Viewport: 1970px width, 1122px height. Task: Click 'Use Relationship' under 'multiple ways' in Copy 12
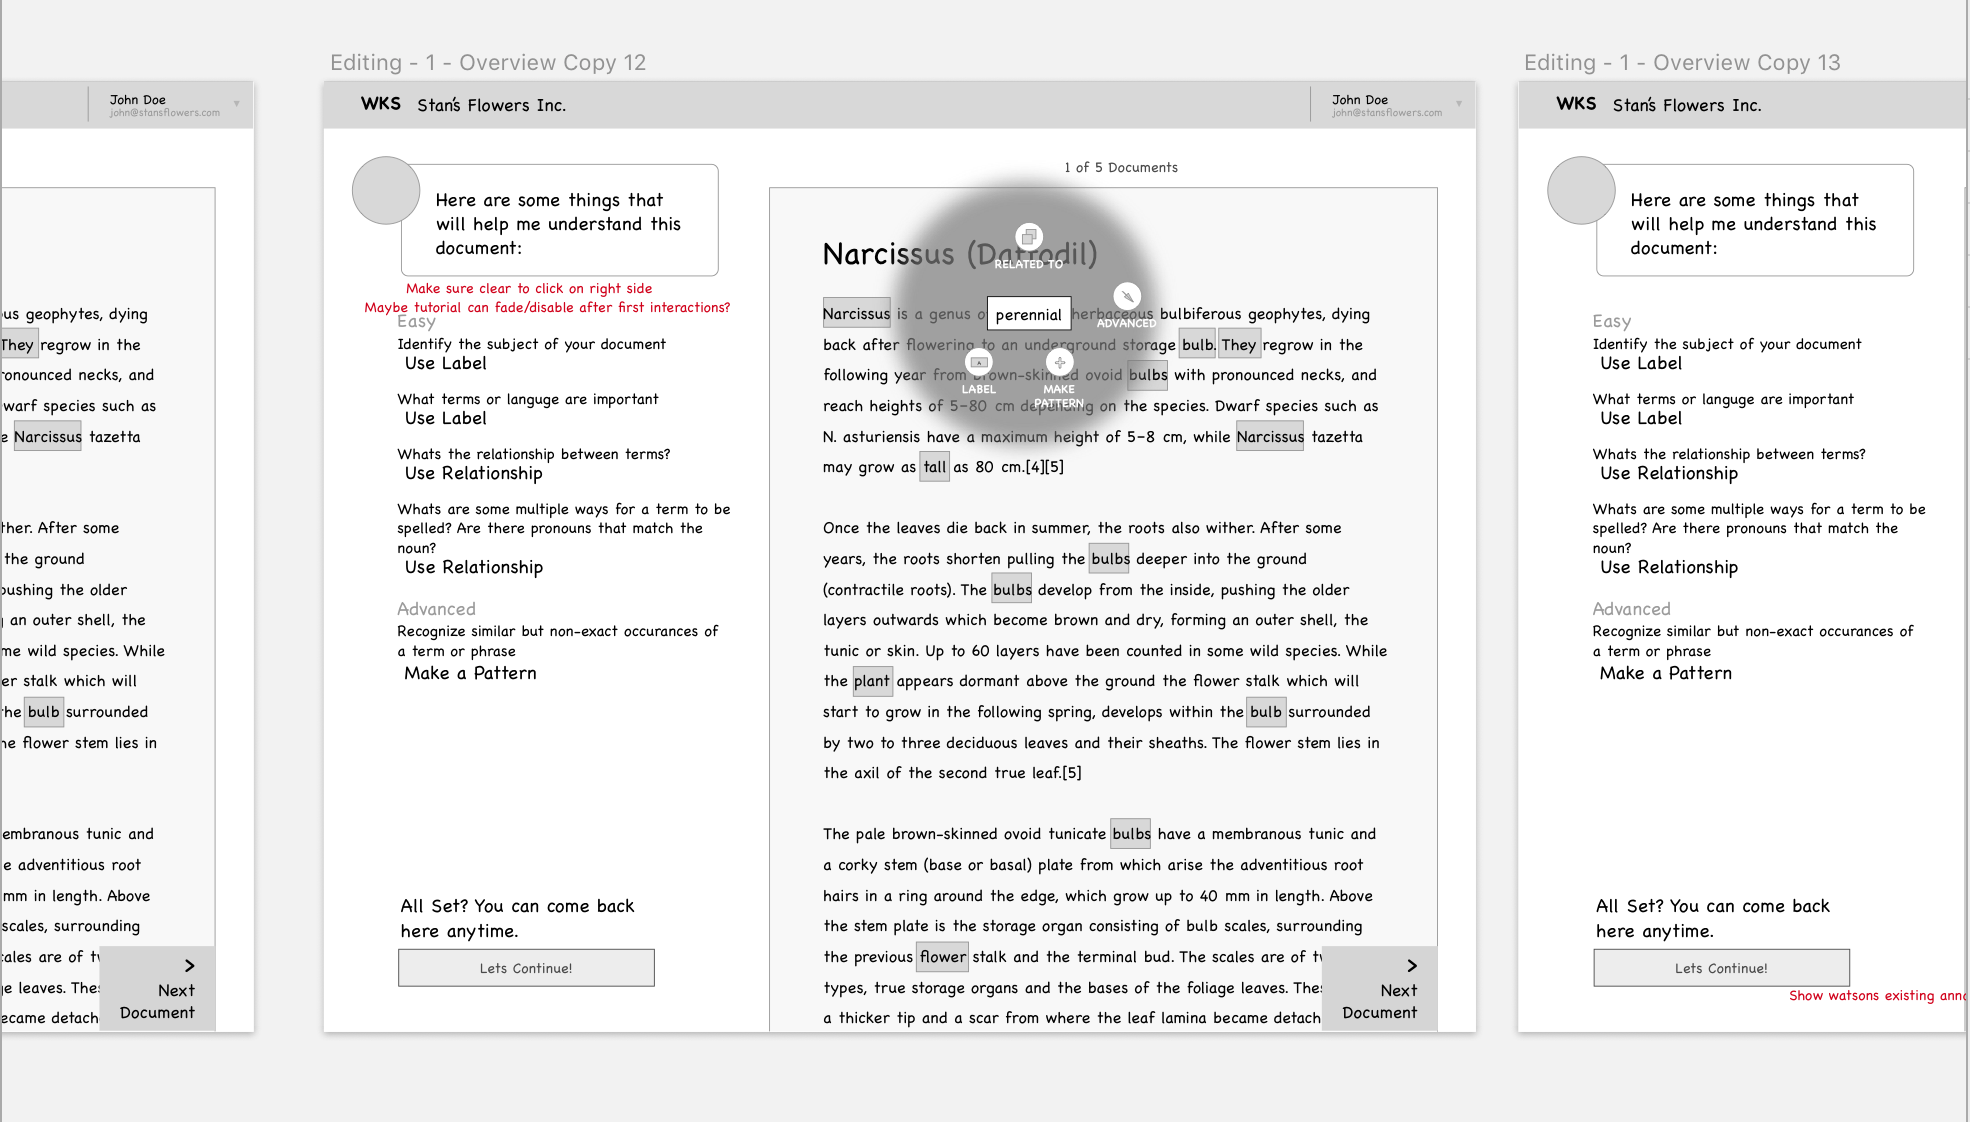pyautogui.click(x=473, y=567)
